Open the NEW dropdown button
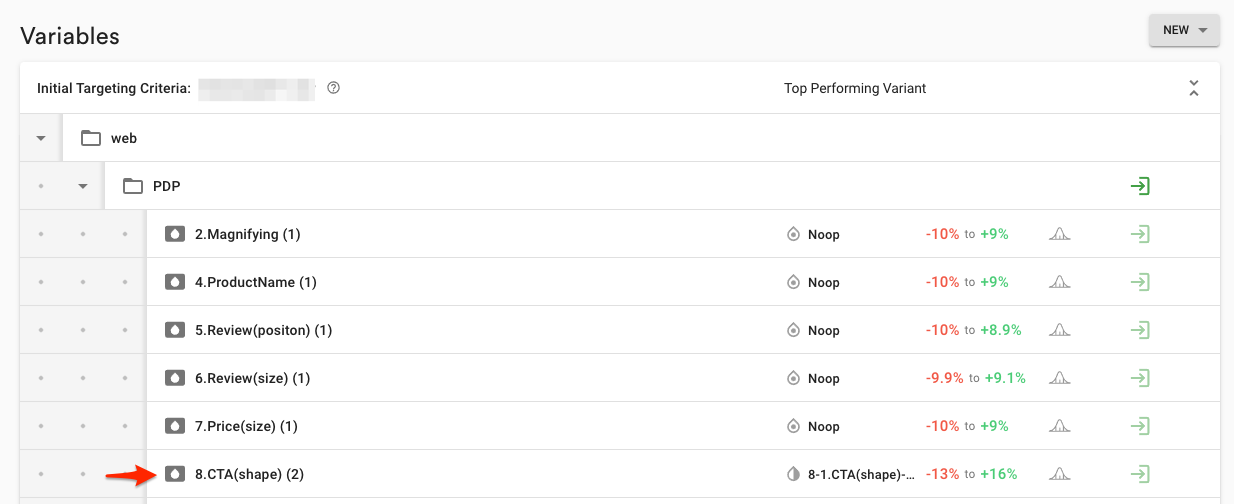 click(x=1184, y=30)
